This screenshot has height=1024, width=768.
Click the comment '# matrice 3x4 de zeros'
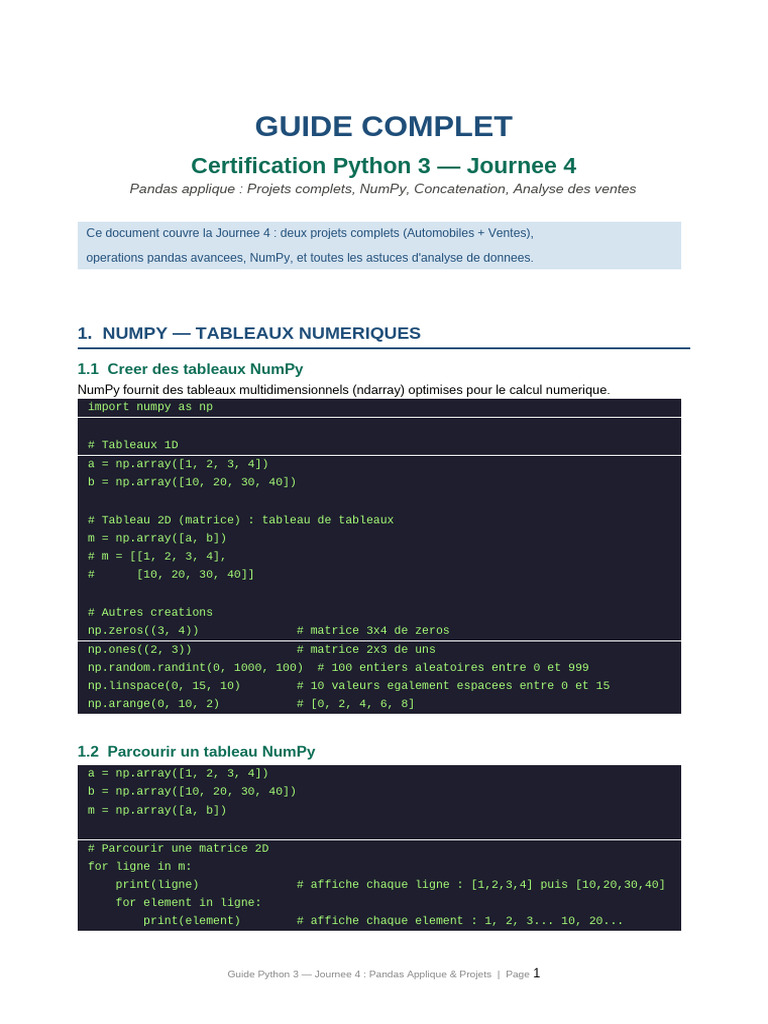[x=373, y=631]
